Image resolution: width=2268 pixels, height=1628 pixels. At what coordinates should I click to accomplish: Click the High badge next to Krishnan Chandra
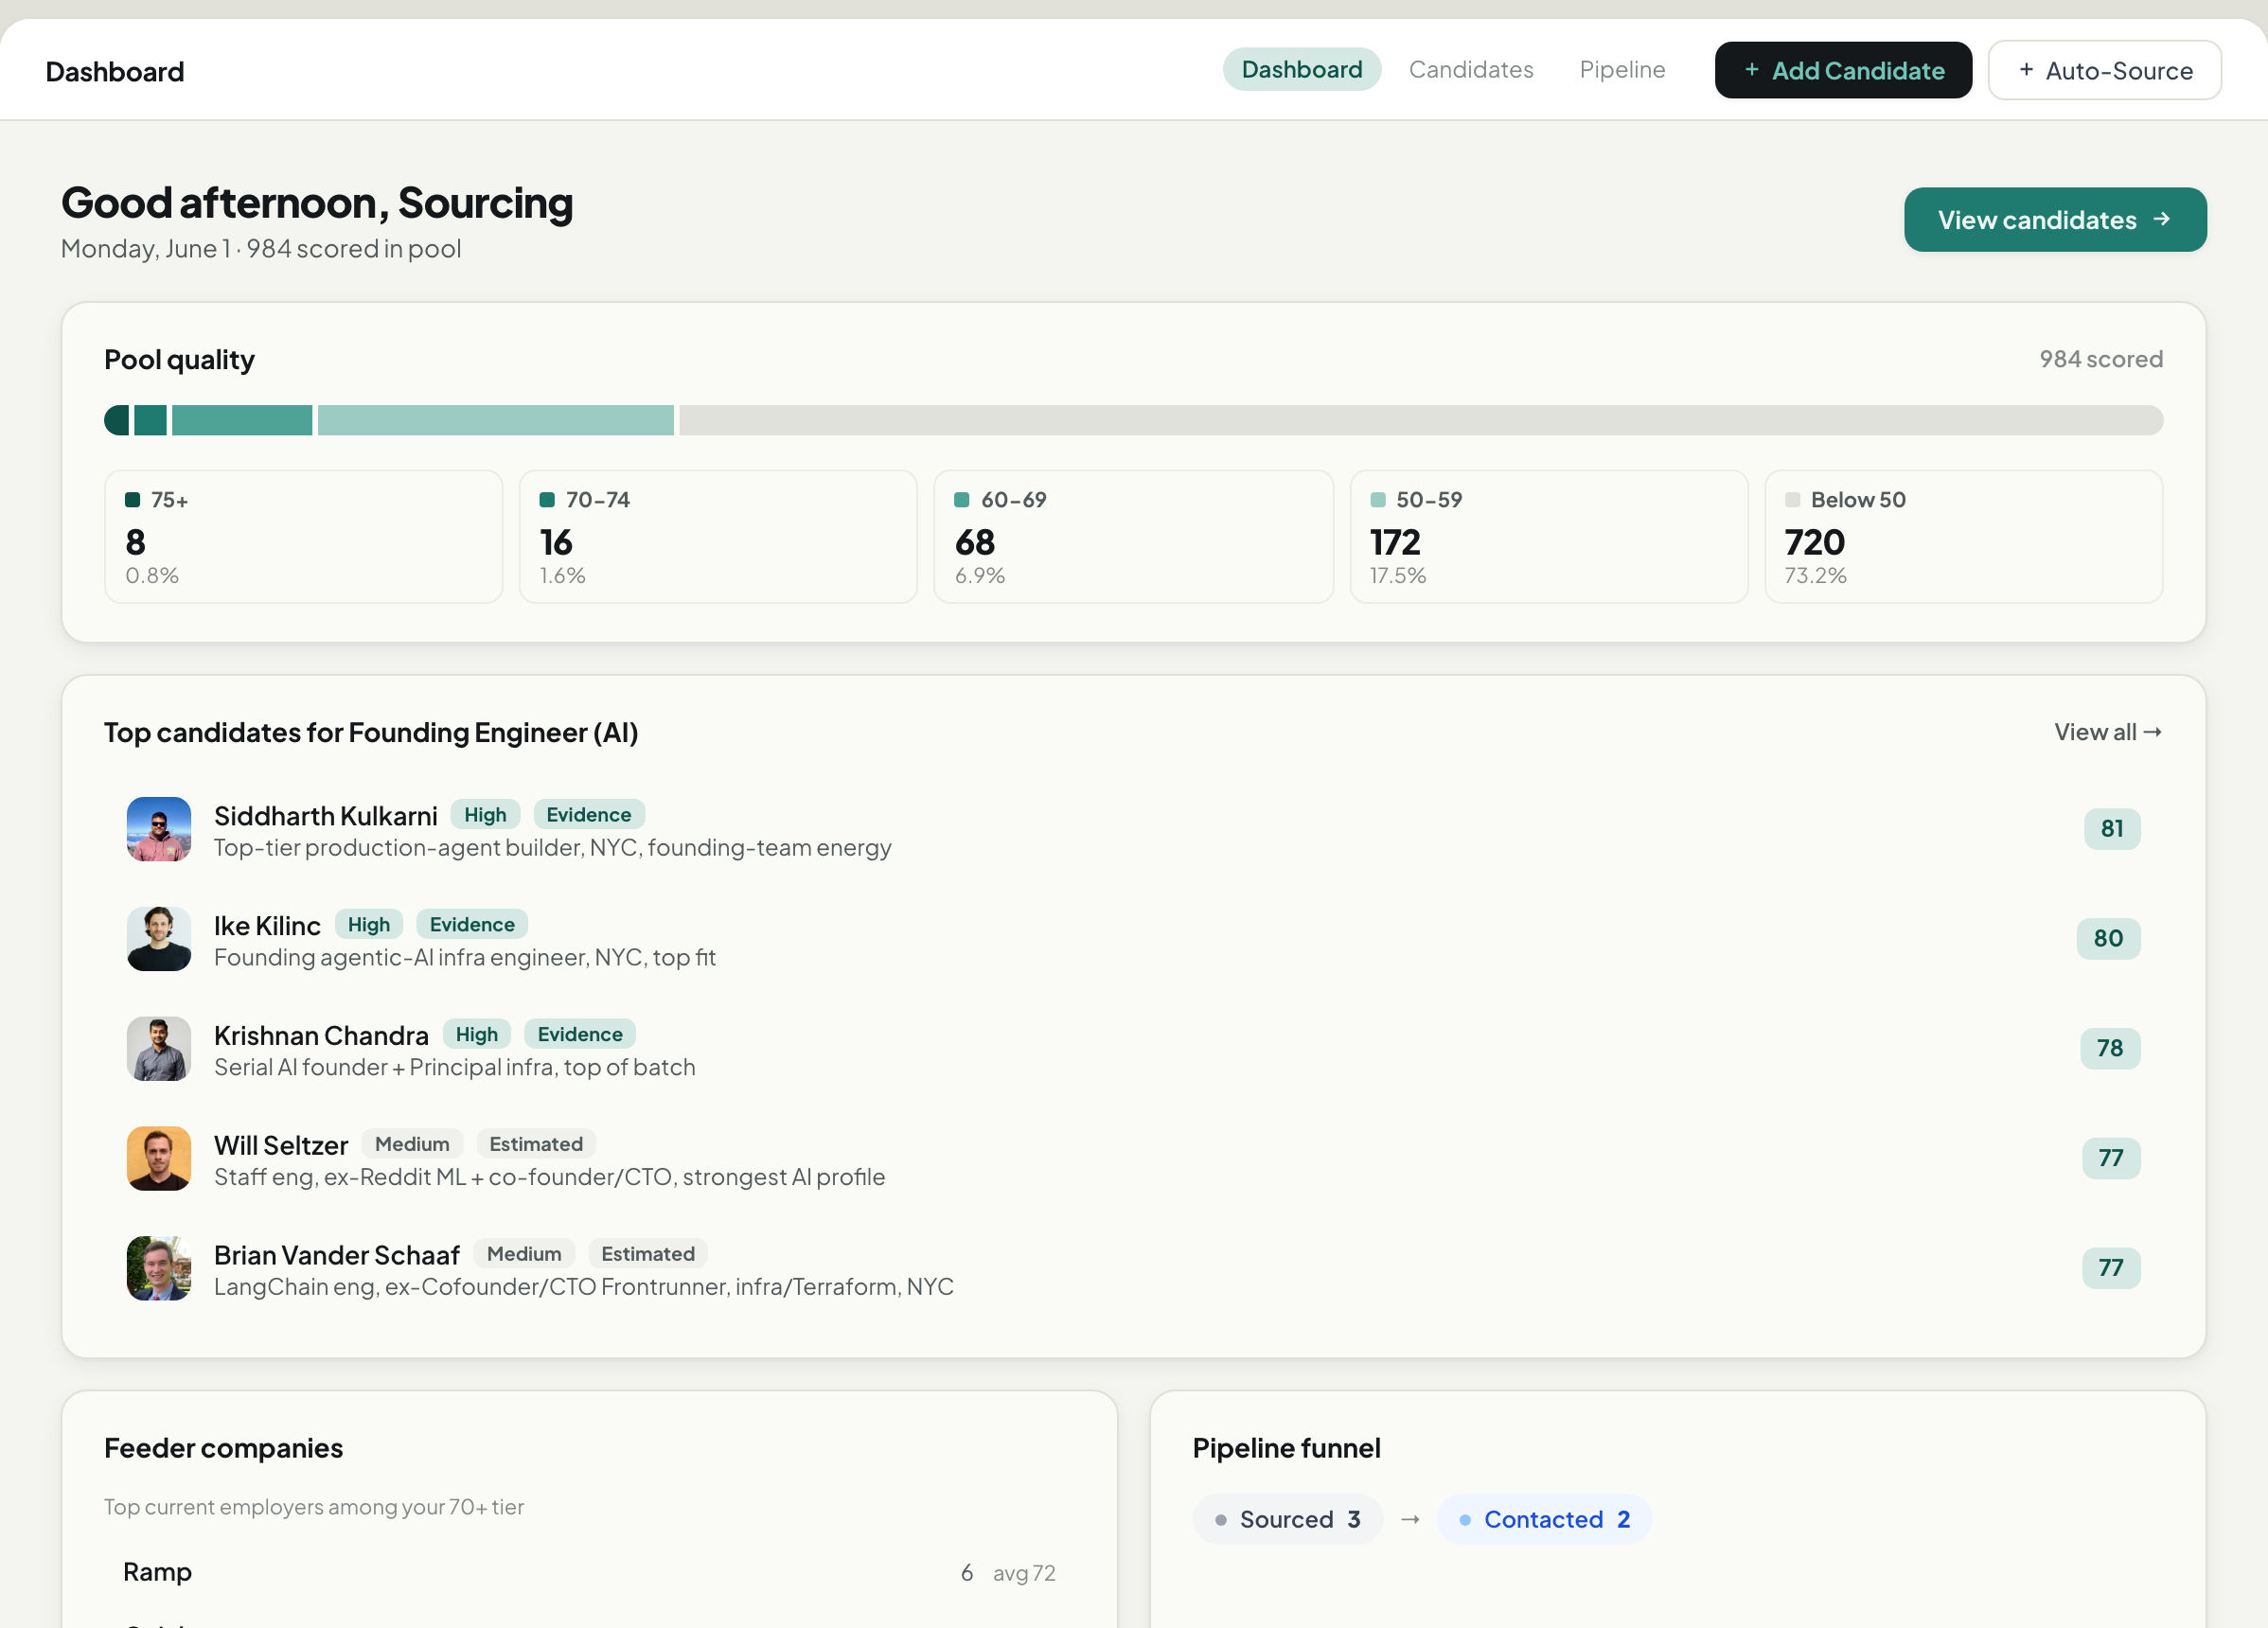pos(477,1034)
